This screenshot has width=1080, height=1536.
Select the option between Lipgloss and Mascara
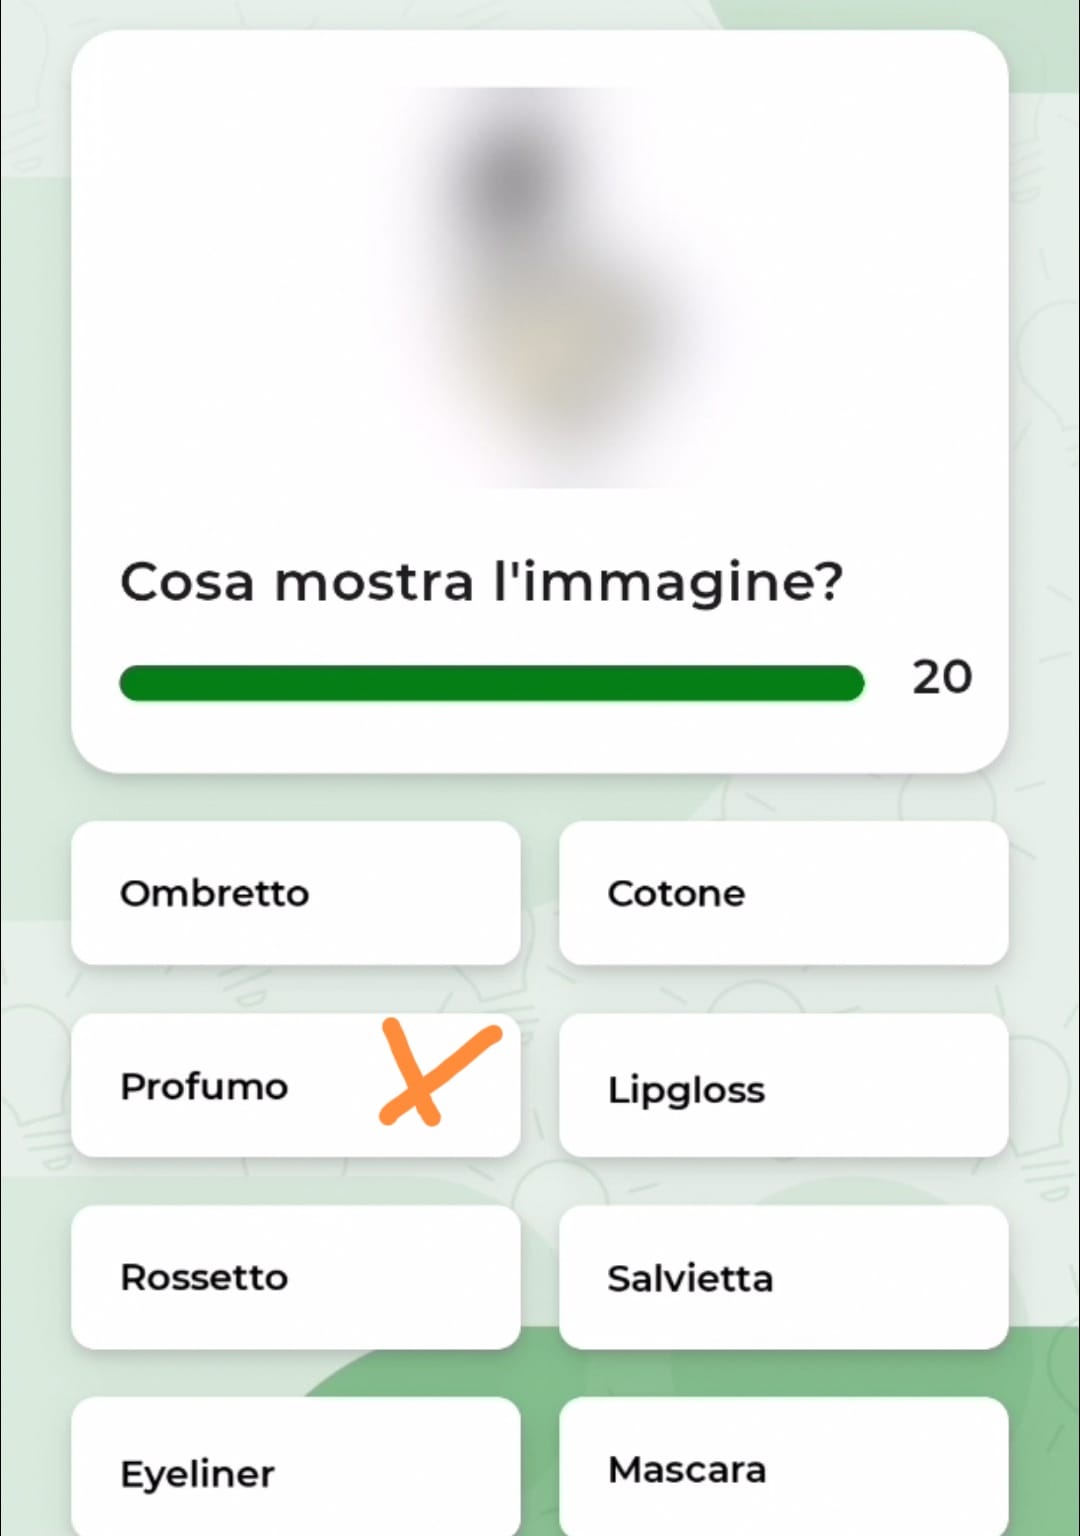(x=783, y=1277)
